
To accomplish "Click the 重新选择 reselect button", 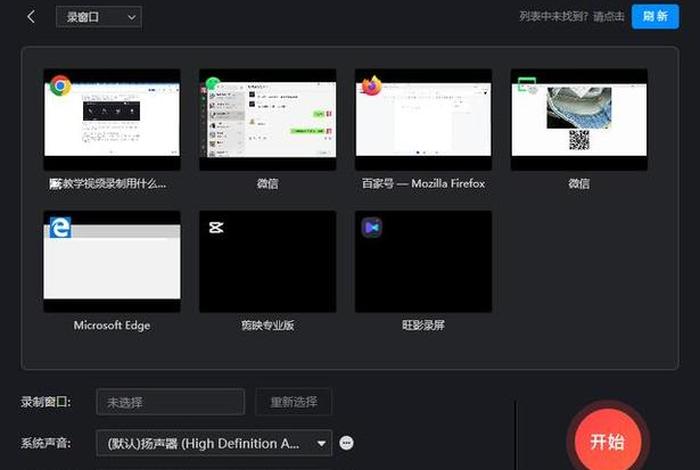I will (x=293, y=402).
